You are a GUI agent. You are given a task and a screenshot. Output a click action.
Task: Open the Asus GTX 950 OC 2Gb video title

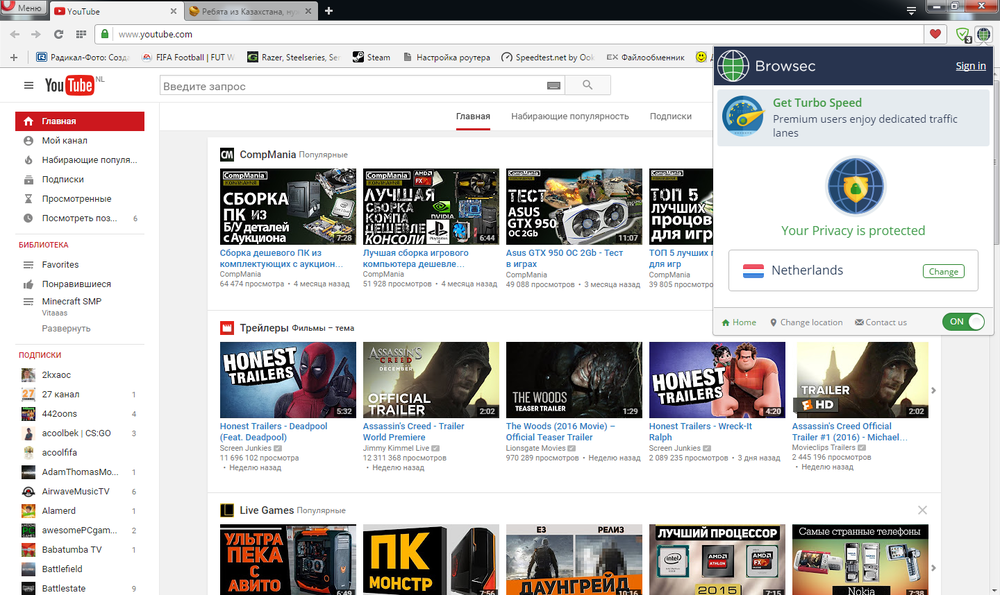click(x=564, y=258)
